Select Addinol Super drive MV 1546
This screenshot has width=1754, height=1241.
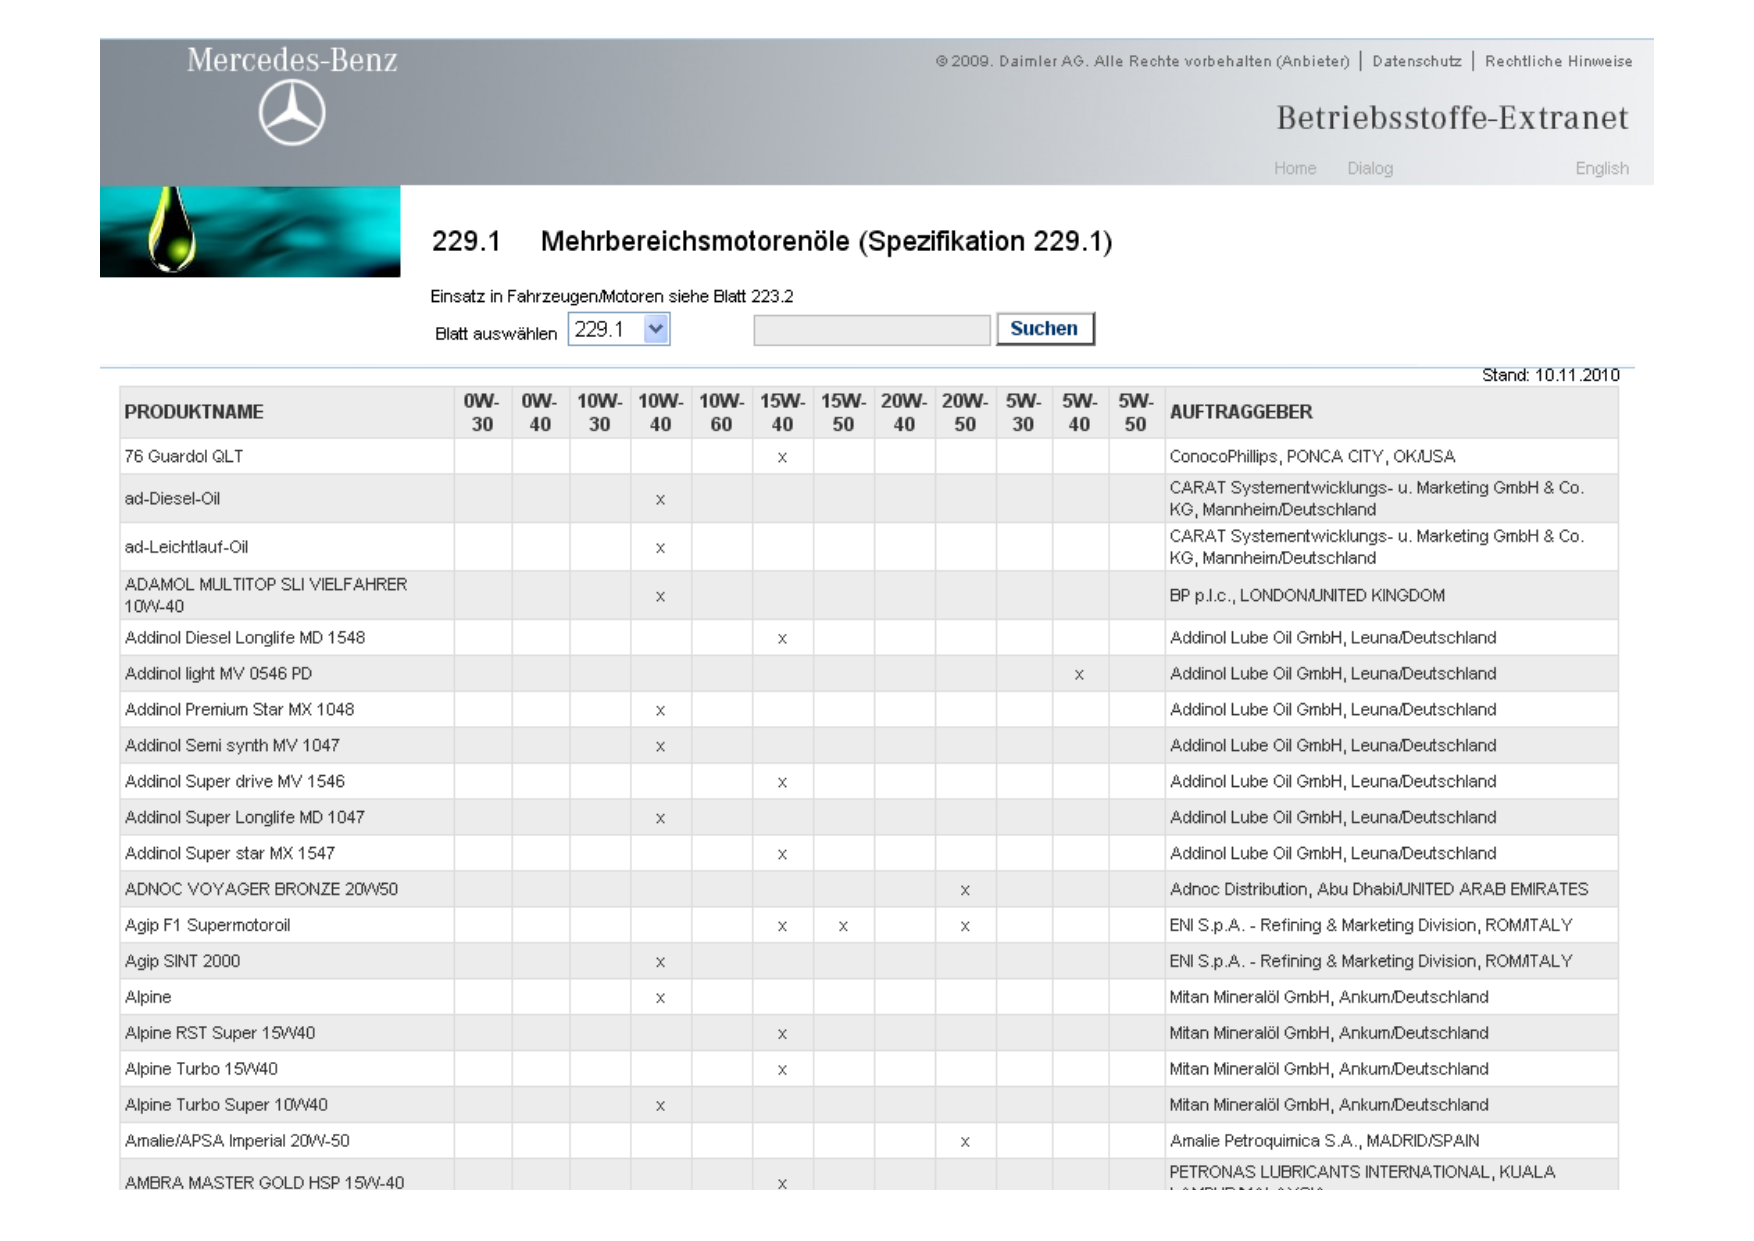click(x=235, y=781)
